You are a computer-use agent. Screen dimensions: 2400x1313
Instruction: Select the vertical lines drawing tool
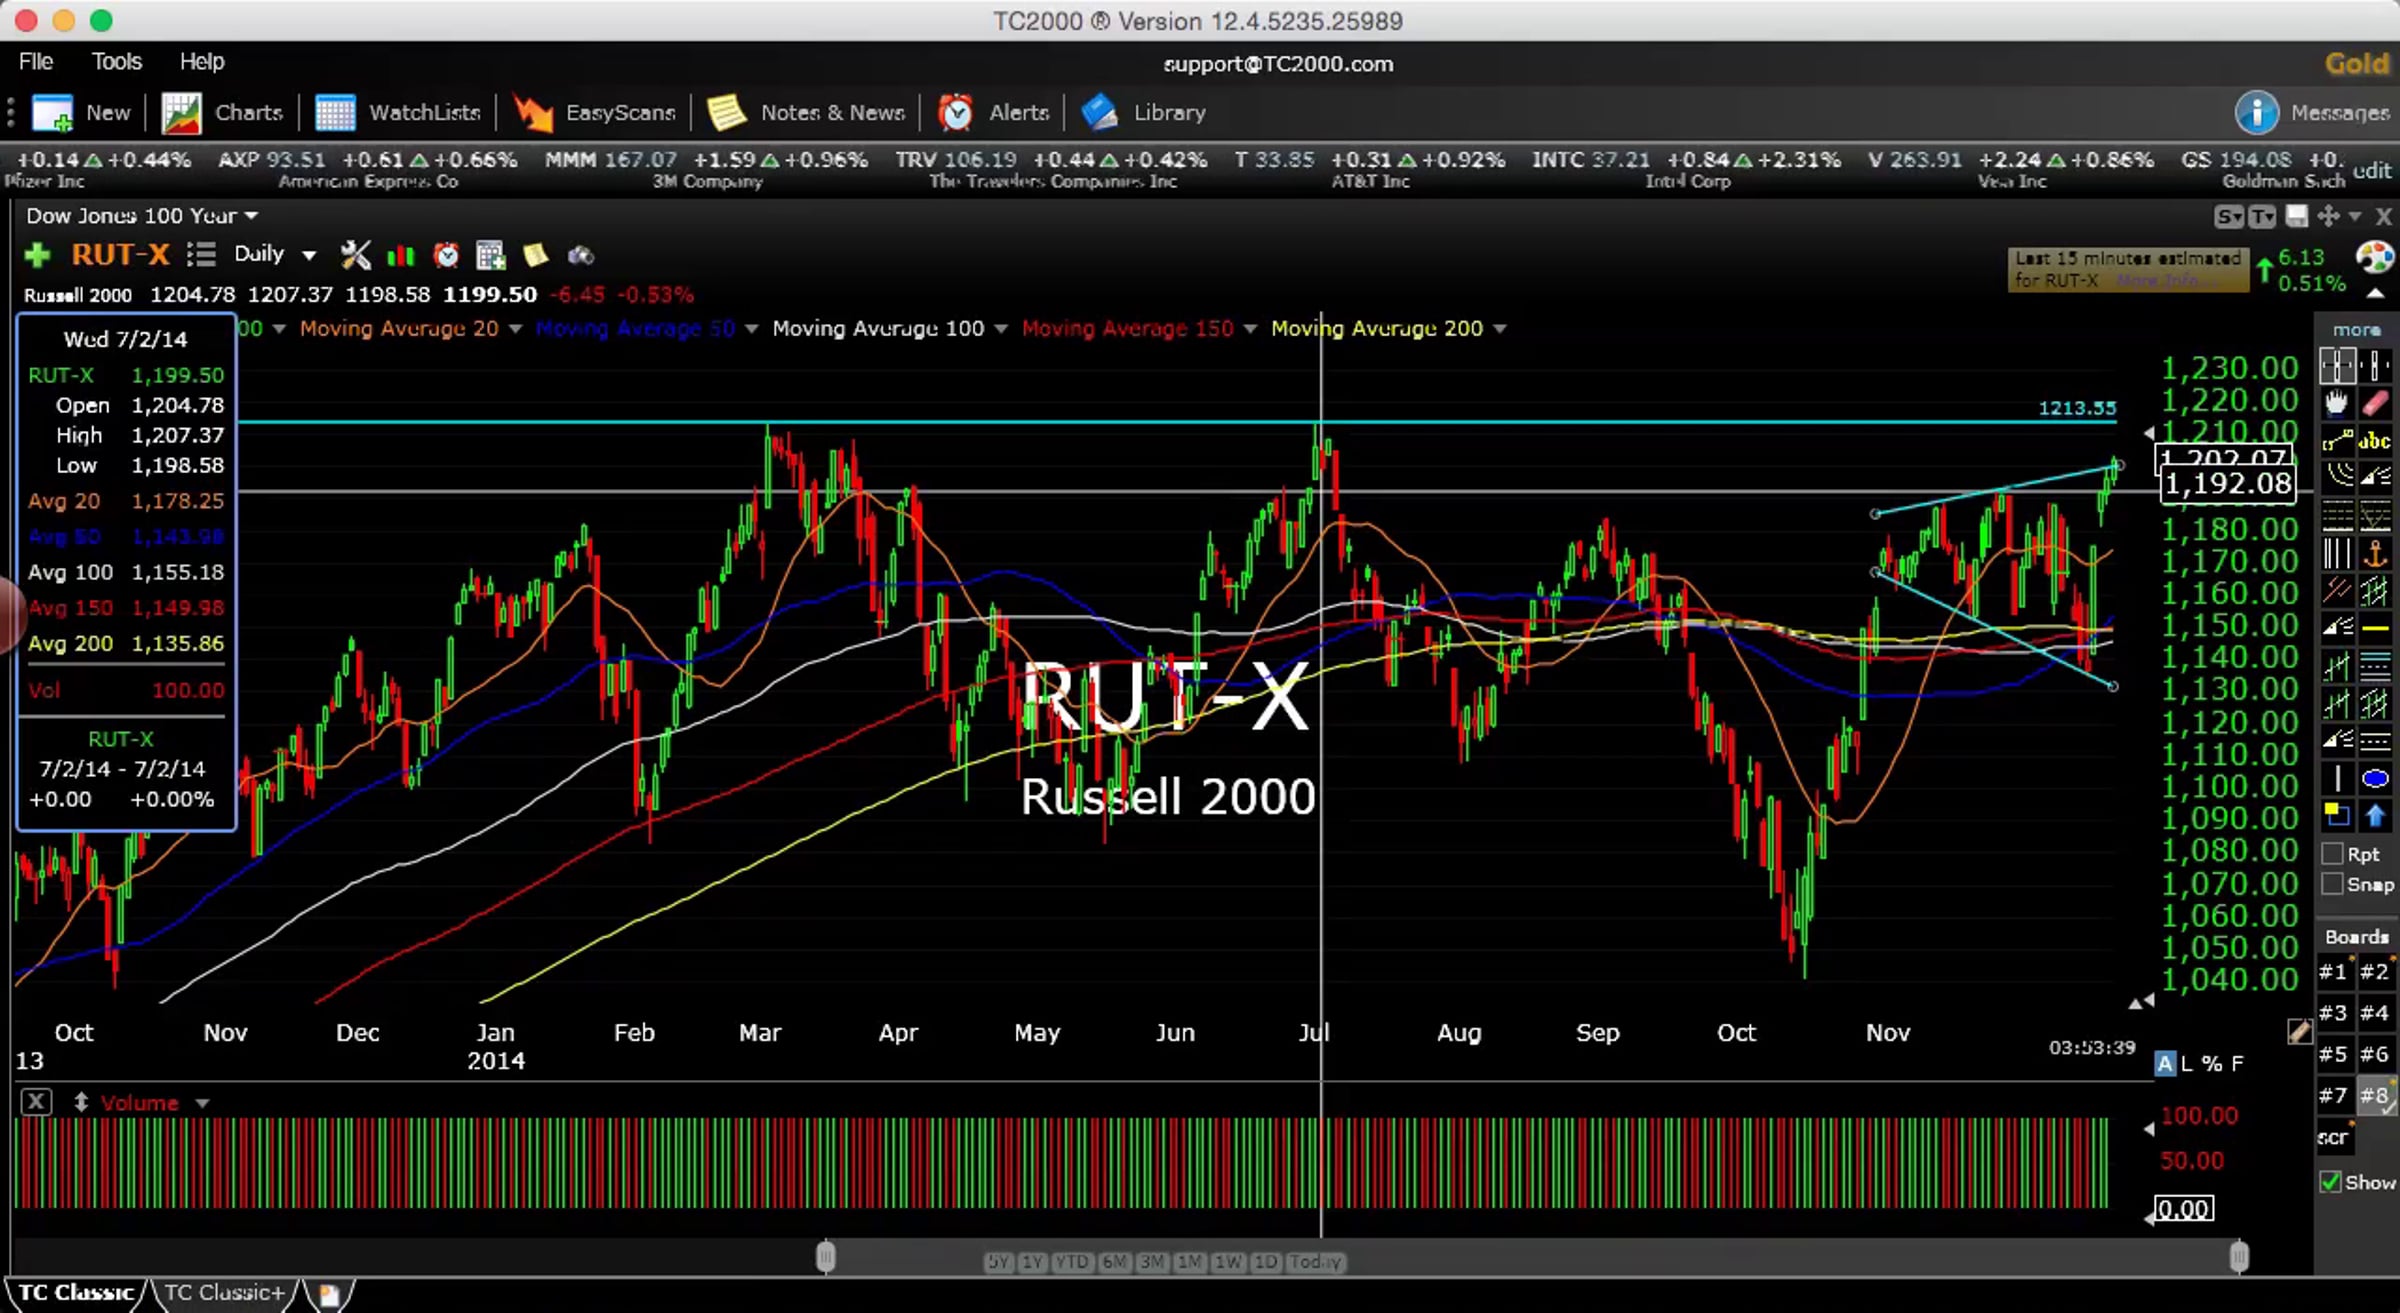click(2337, 553)
